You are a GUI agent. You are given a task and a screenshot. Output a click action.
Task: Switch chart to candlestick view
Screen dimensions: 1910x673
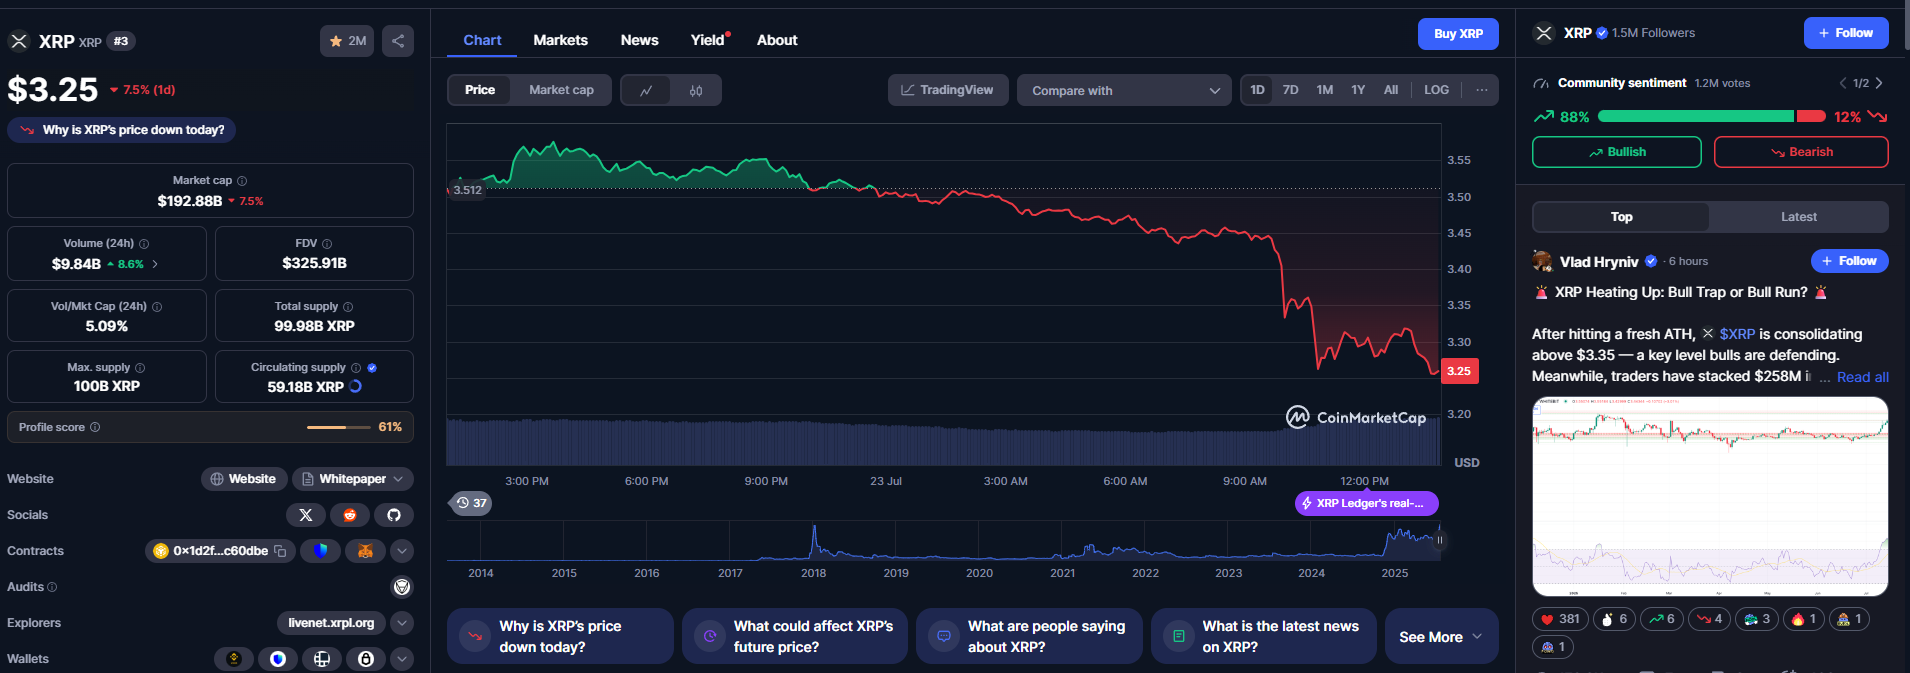696,90
